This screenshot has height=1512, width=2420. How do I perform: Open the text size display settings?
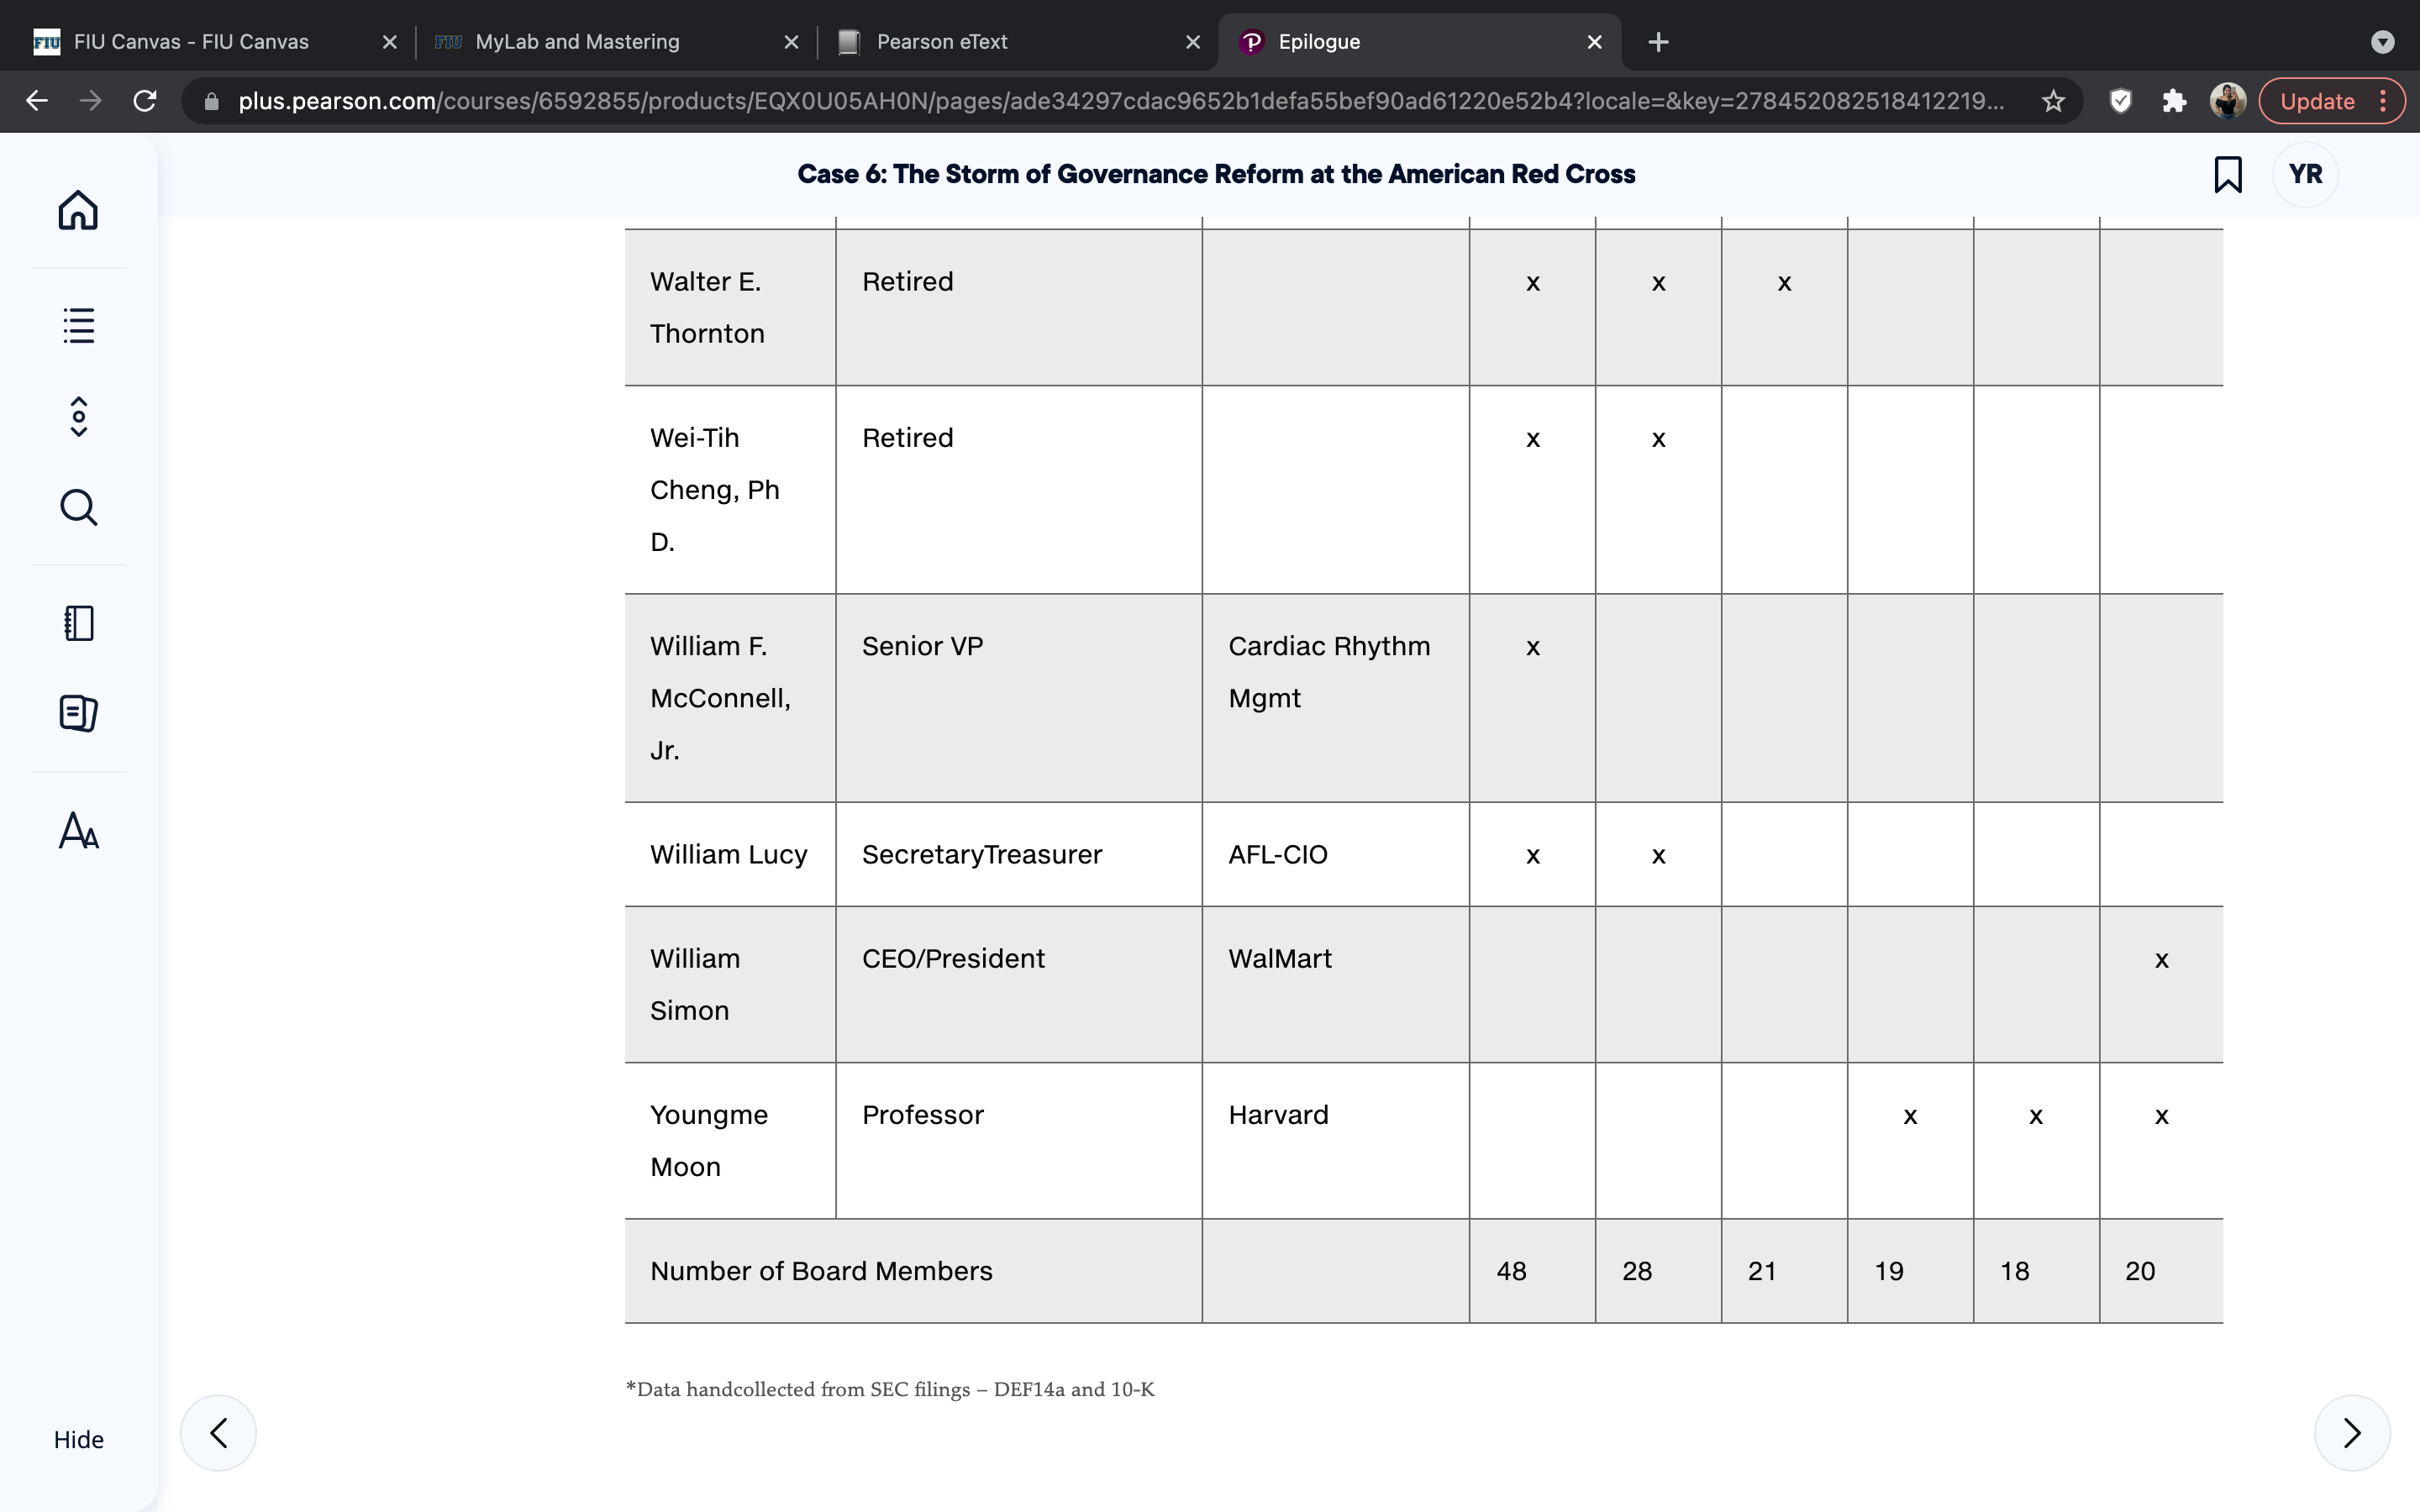coord(78,830)
